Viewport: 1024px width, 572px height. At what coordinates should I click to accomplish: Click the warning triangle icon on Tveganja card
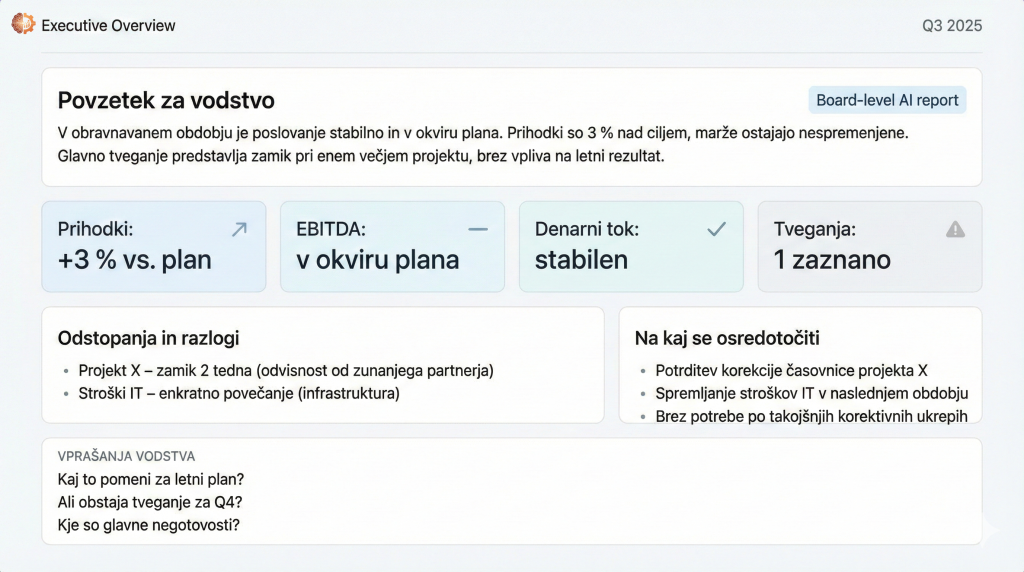point(955,229)
